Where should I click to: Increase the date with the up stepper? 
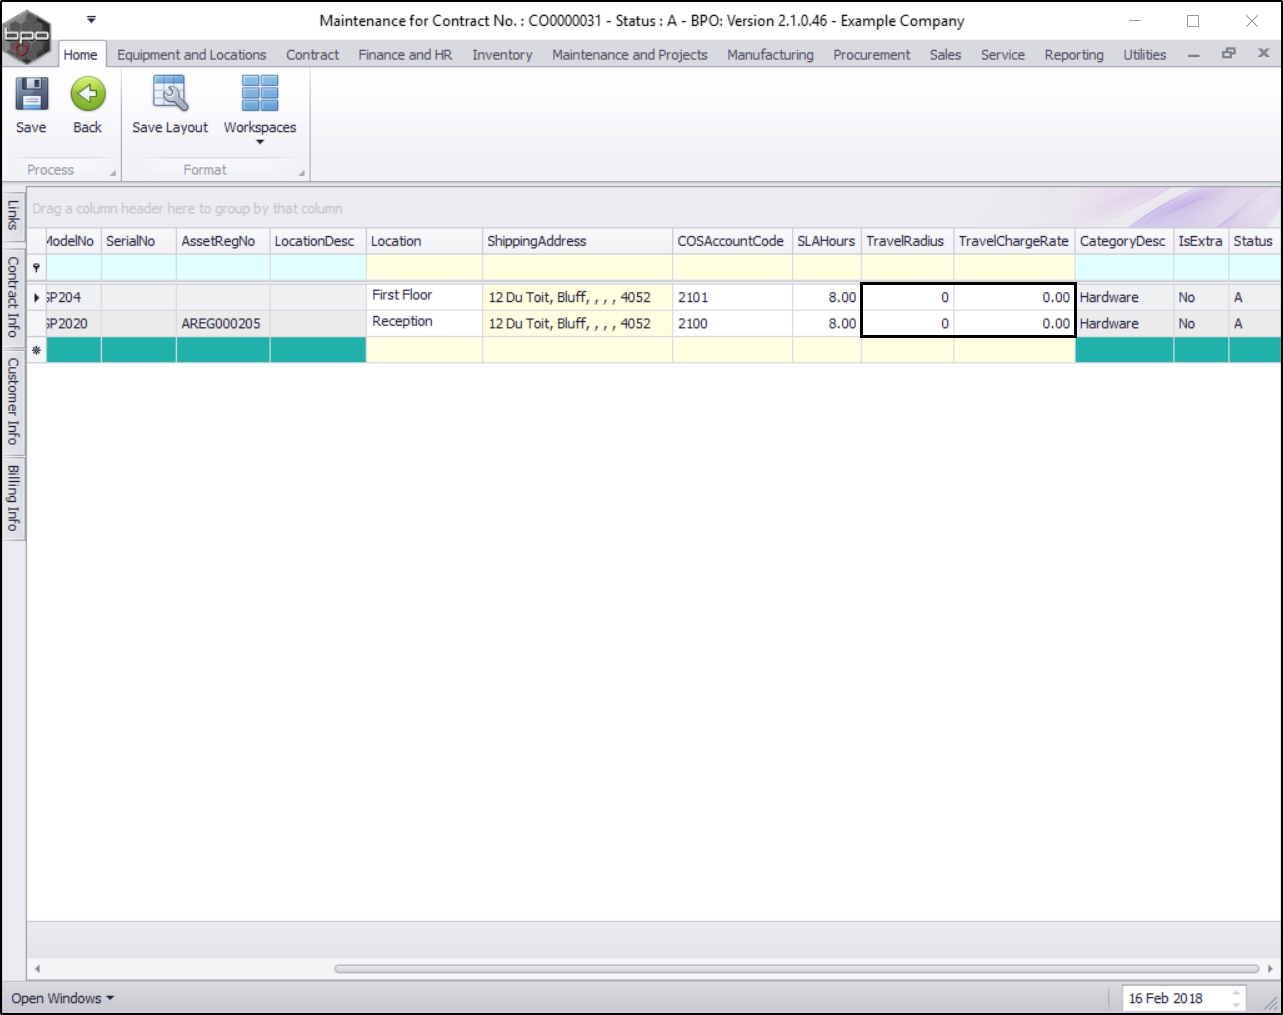point(1237,992)
